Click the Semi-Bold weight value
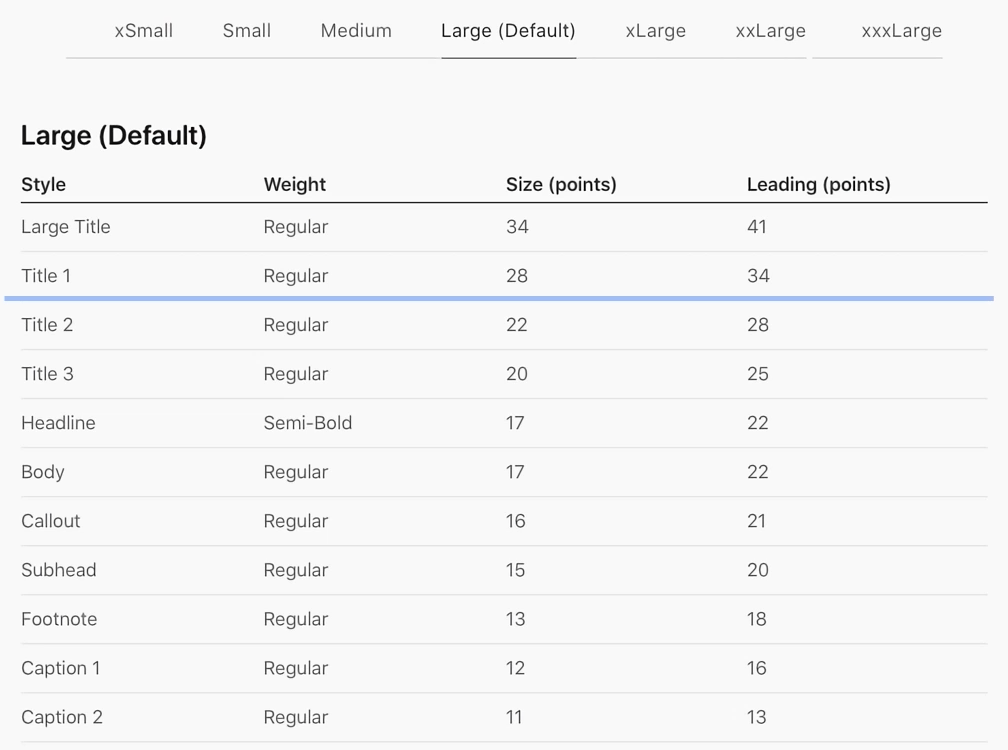 pos(308,423)
